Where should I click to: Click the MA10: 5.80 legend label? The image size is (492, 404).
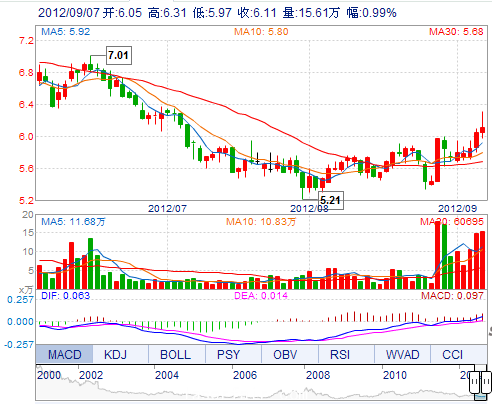point(261,32)
